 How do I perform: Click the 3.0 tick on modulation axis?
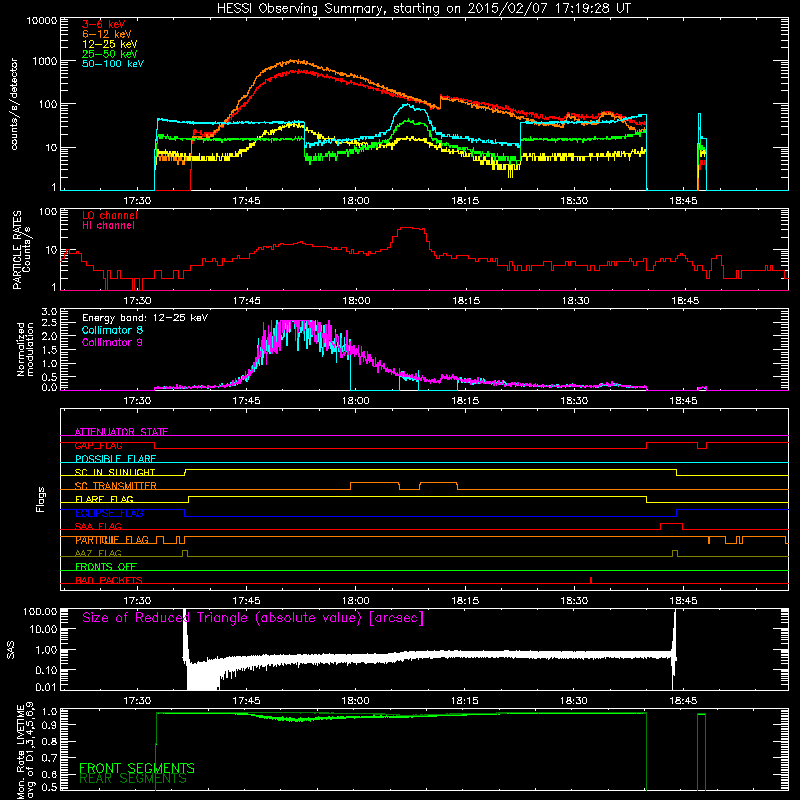point(49,312)
